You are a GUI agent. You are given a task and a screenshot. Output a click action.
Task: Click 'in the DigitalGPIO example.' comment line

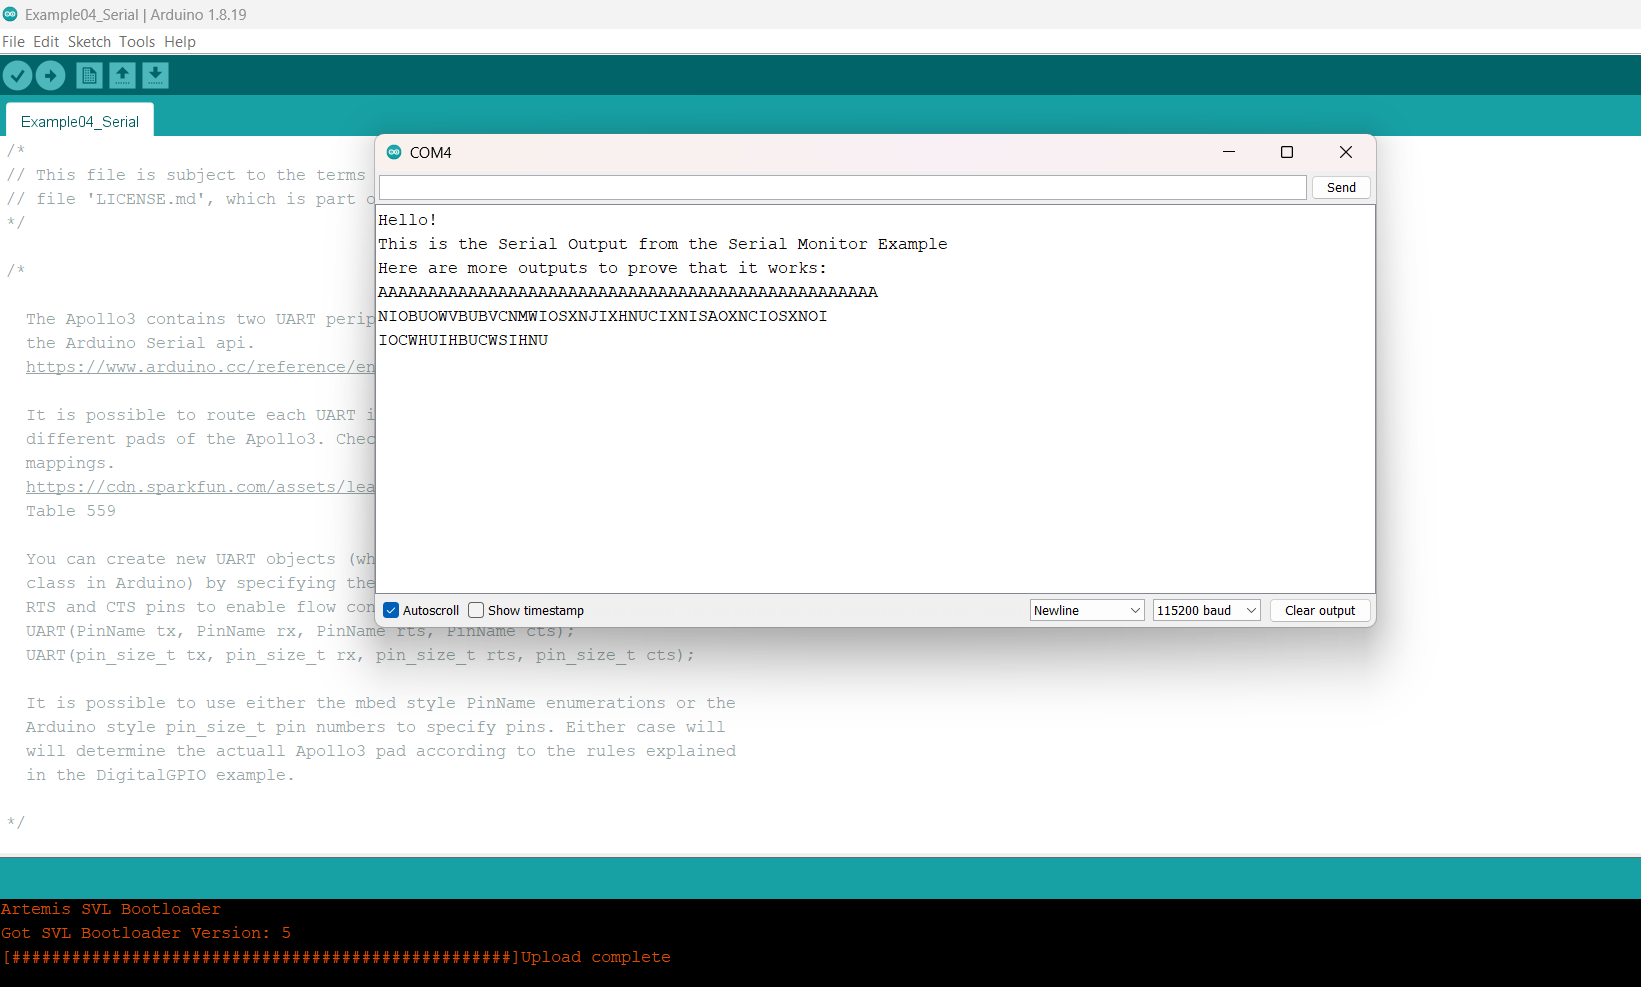pos(160,775)
